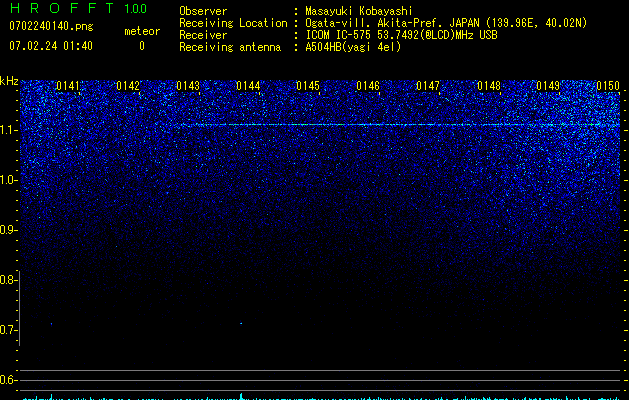Image resolution: width=629 pixels, height=400 pixels.
Task: Click the timestamp 07.02.24 01:40
Action: pyautogui.click(x=51, y=46)
